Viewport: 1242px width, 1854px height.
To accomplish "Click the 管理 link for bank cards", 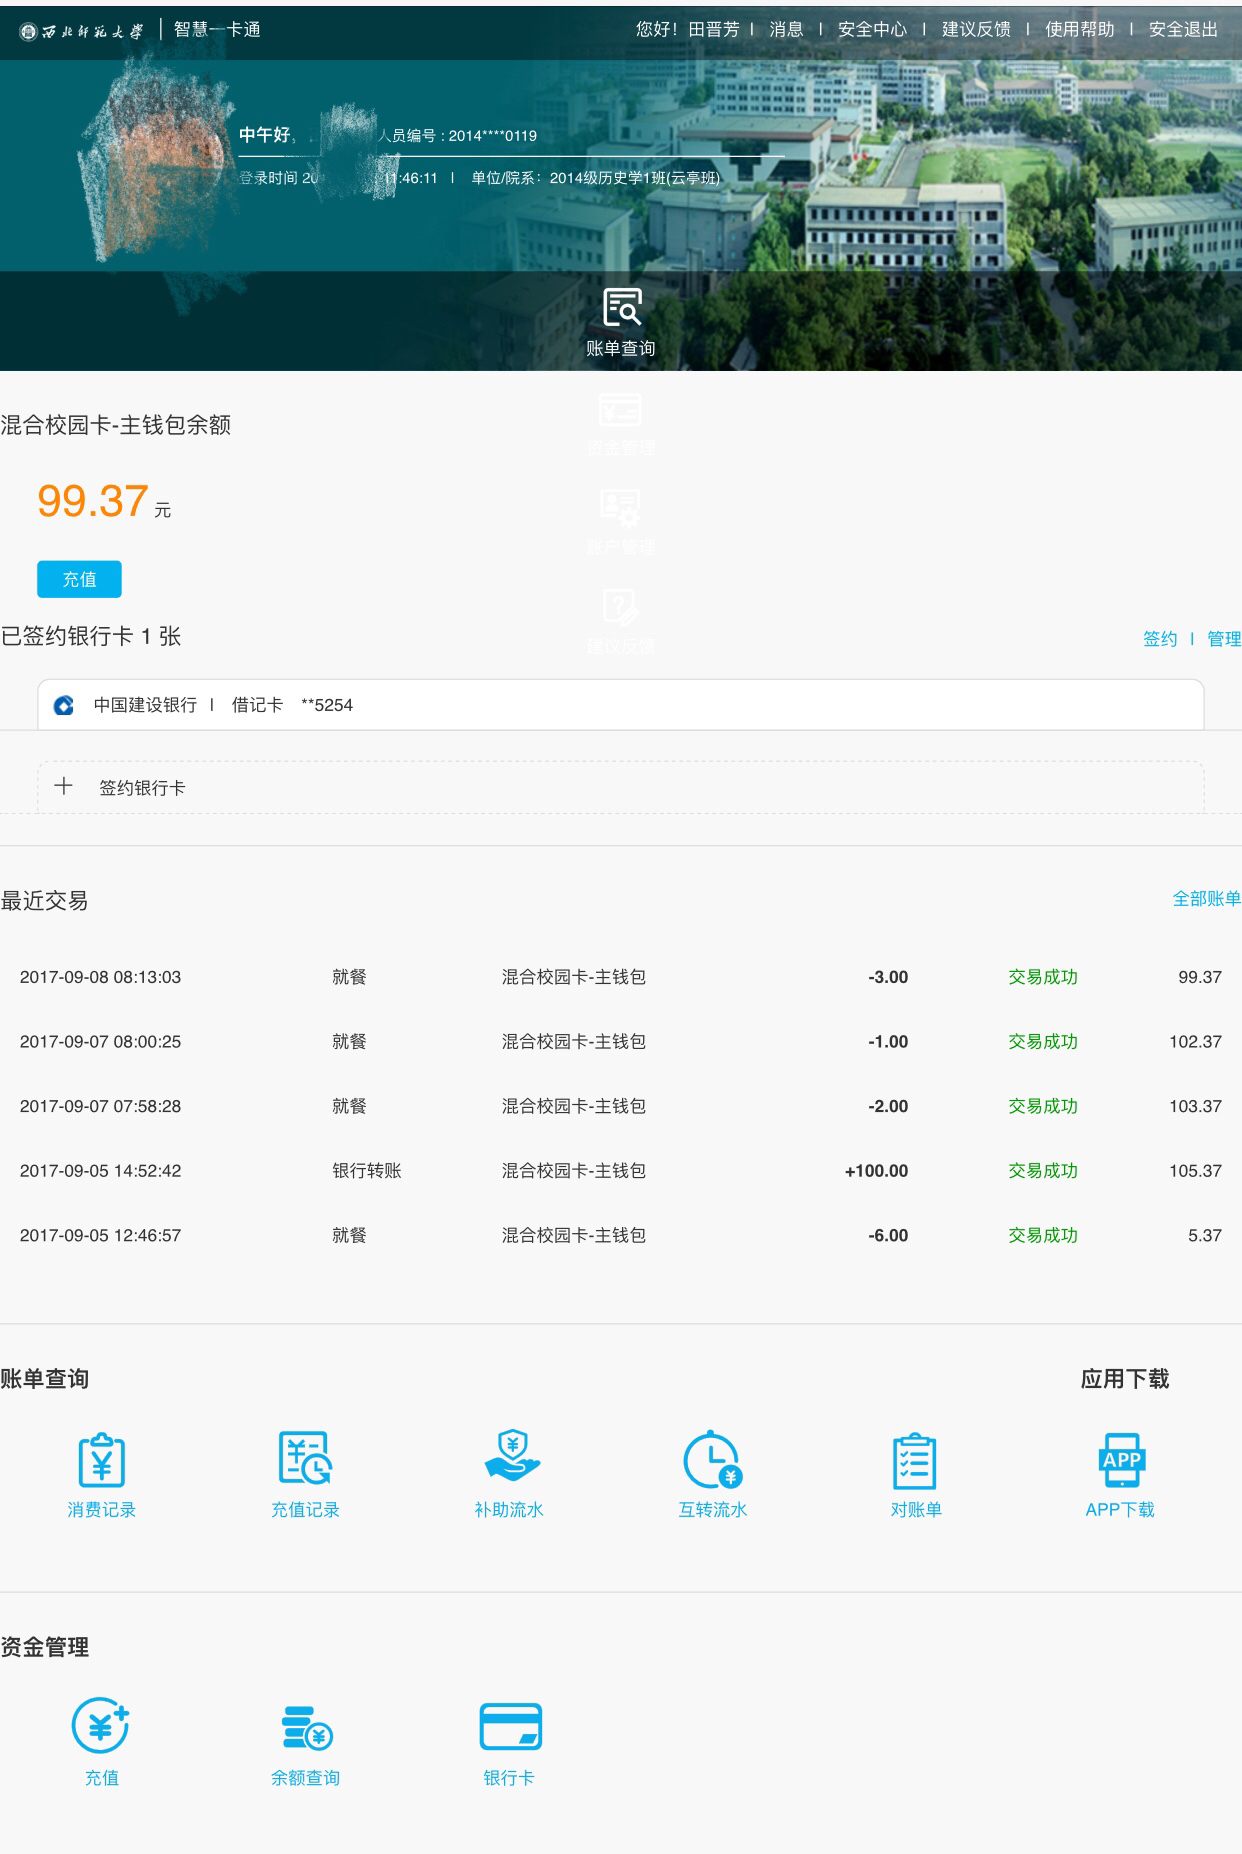I will (x=1223, y=639).
